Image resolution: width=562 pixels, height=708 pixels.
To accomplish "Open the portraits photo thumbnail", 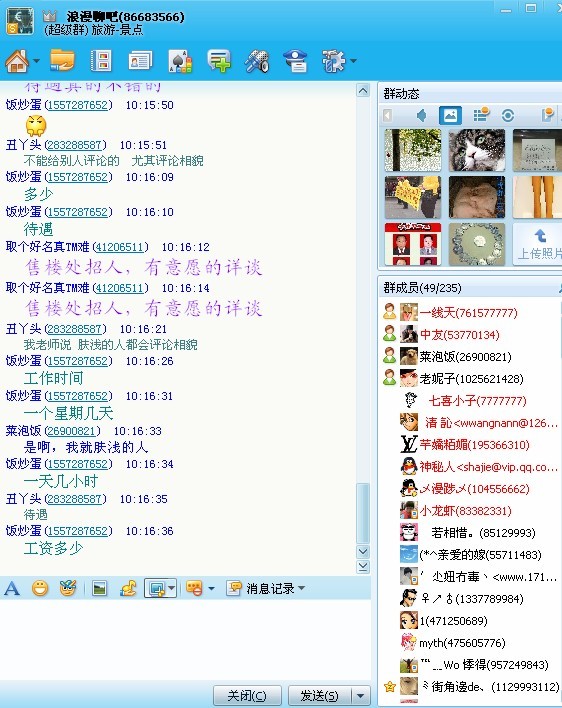I will [413, 244].
